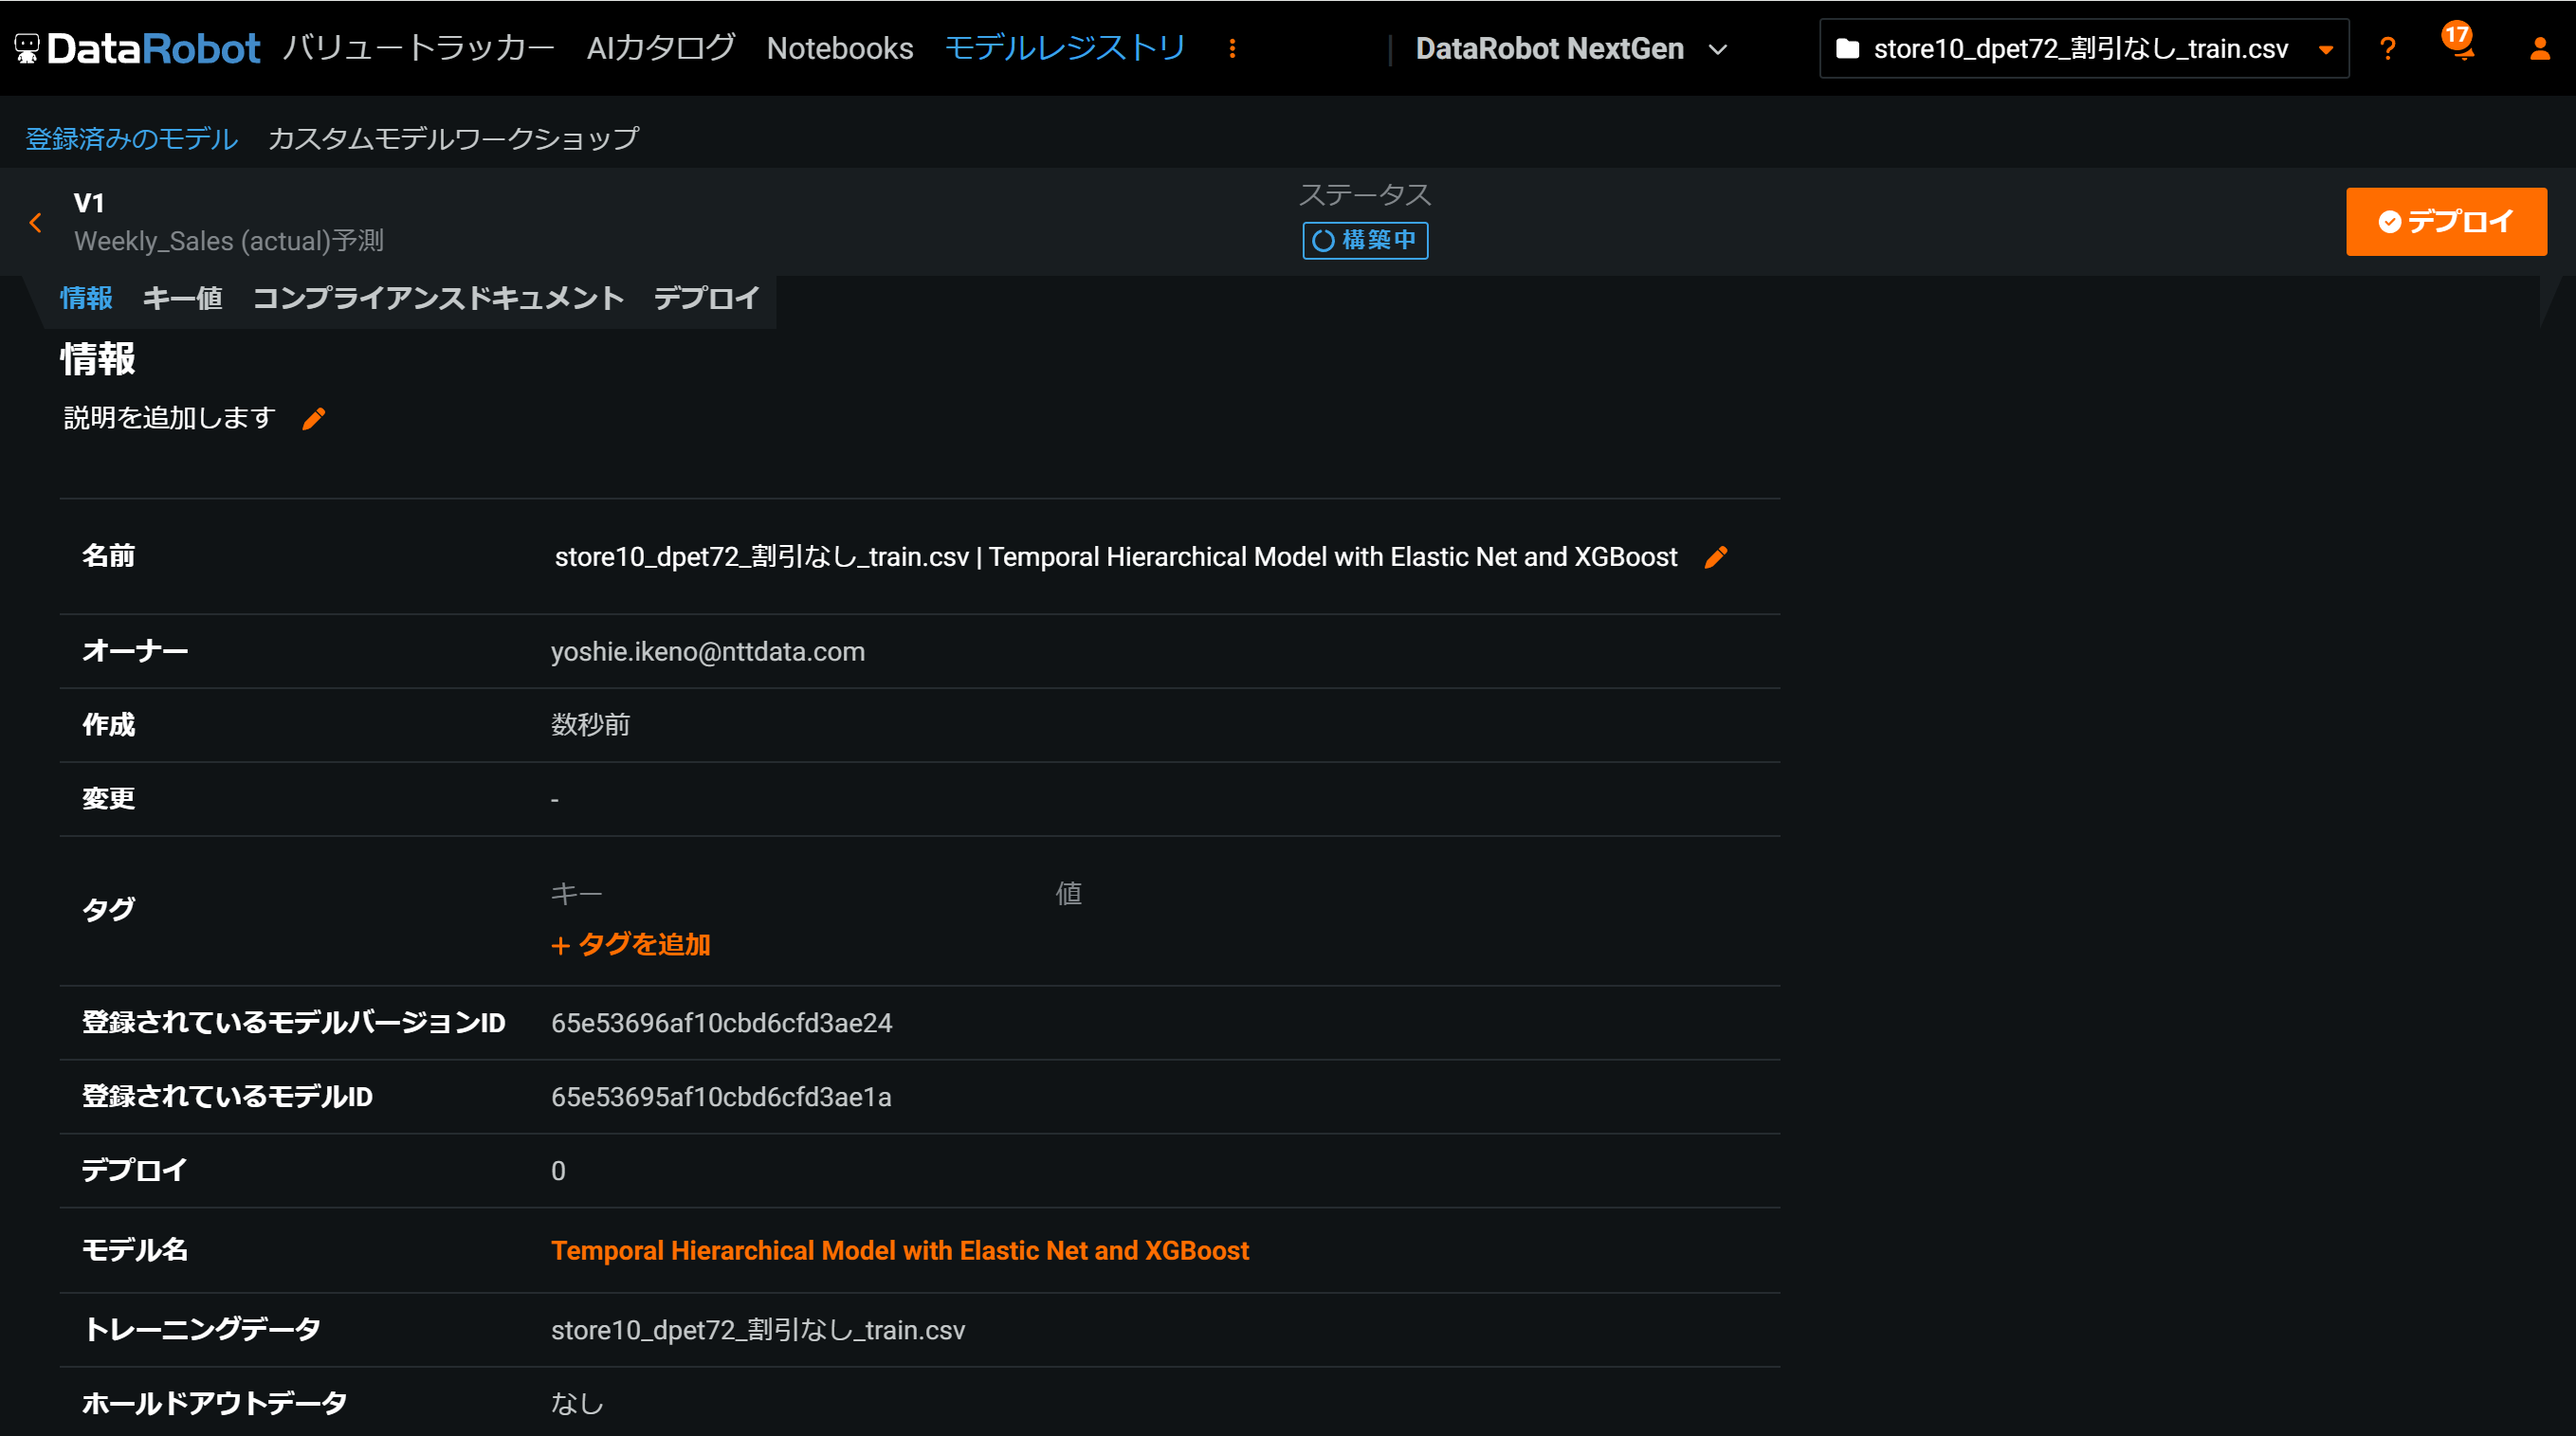Switch to the キー値 tab

182,298
